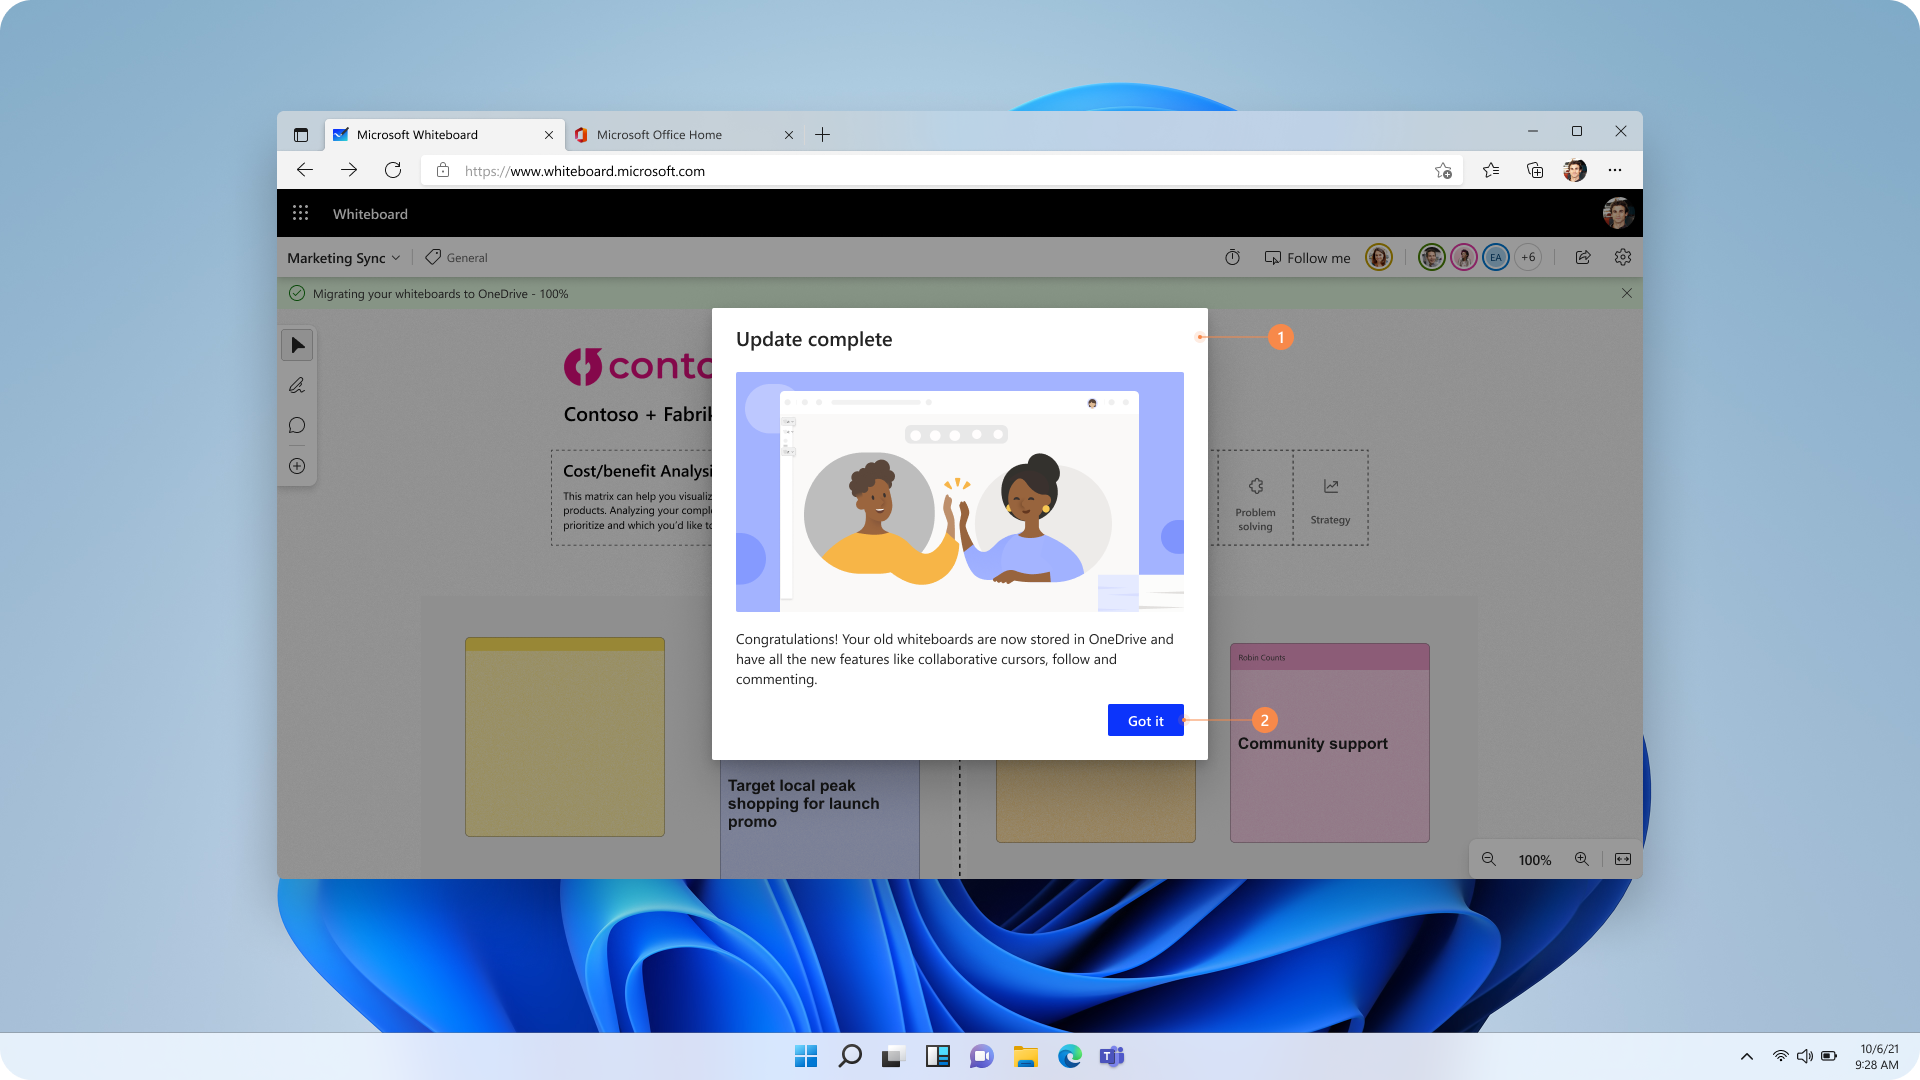1920x1080 pixels.
Task: Show the six hidden collaborators via +6 badge
Action: coord(1528,257)
